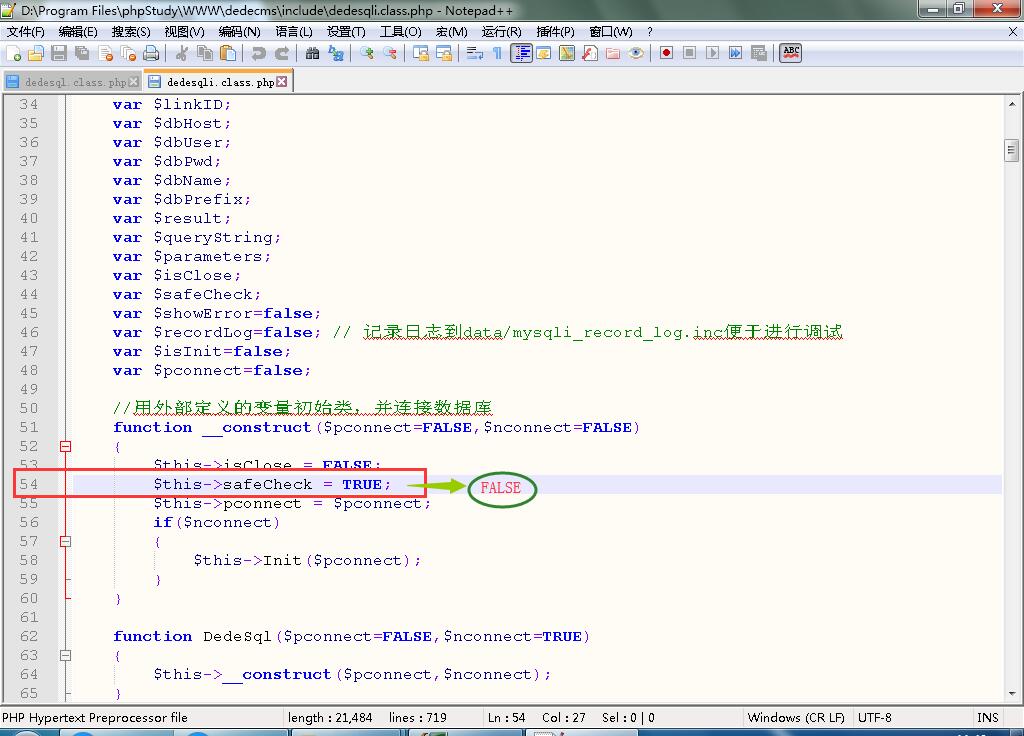Click the Undo arrow icon
The width and height of the screenshot is (1024, 736).
pos(259,53)
